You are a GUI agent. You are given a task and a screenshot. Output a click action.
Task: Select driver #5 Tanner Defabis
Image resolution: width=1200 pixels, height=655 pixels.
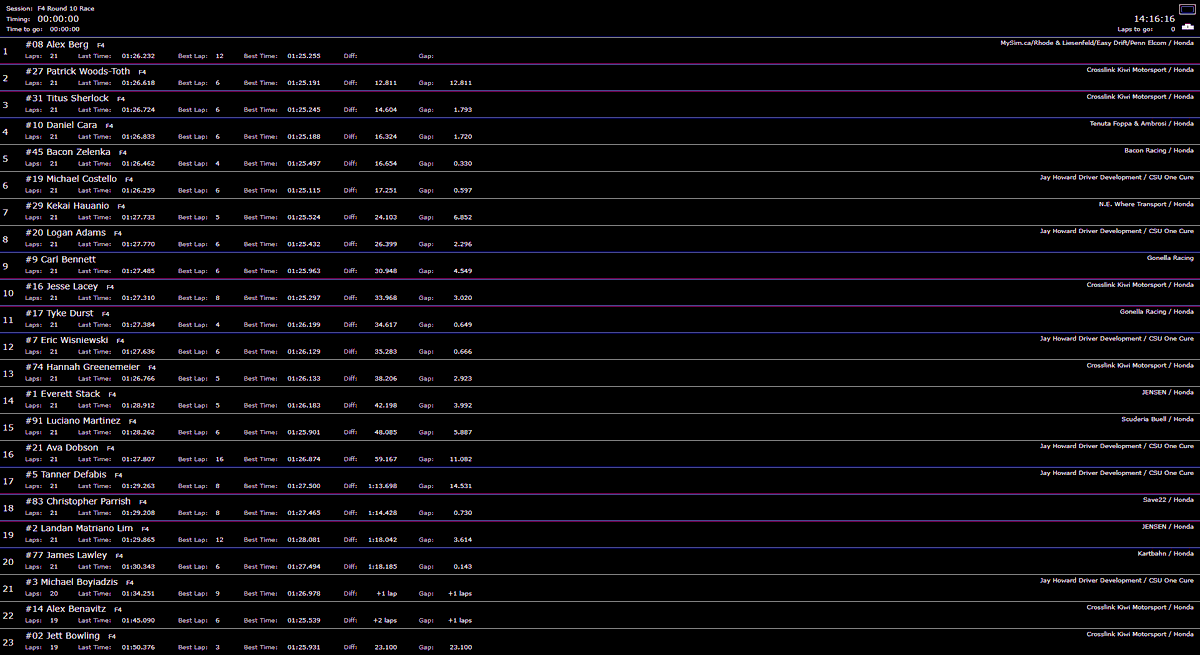coord(66,475)
